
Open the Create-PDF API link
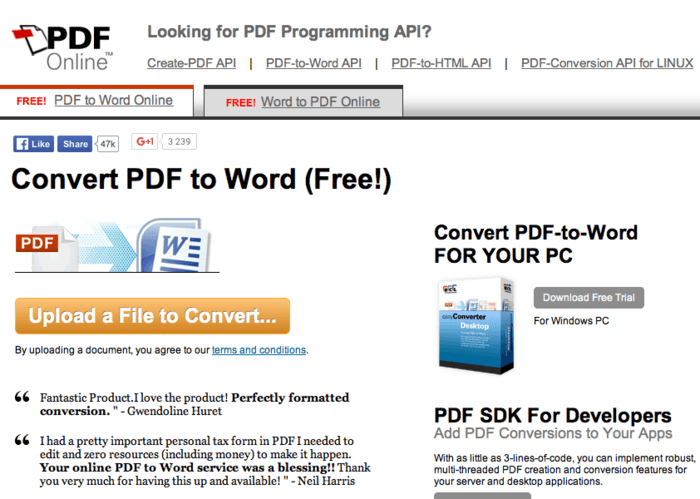[x=192, y=63]
